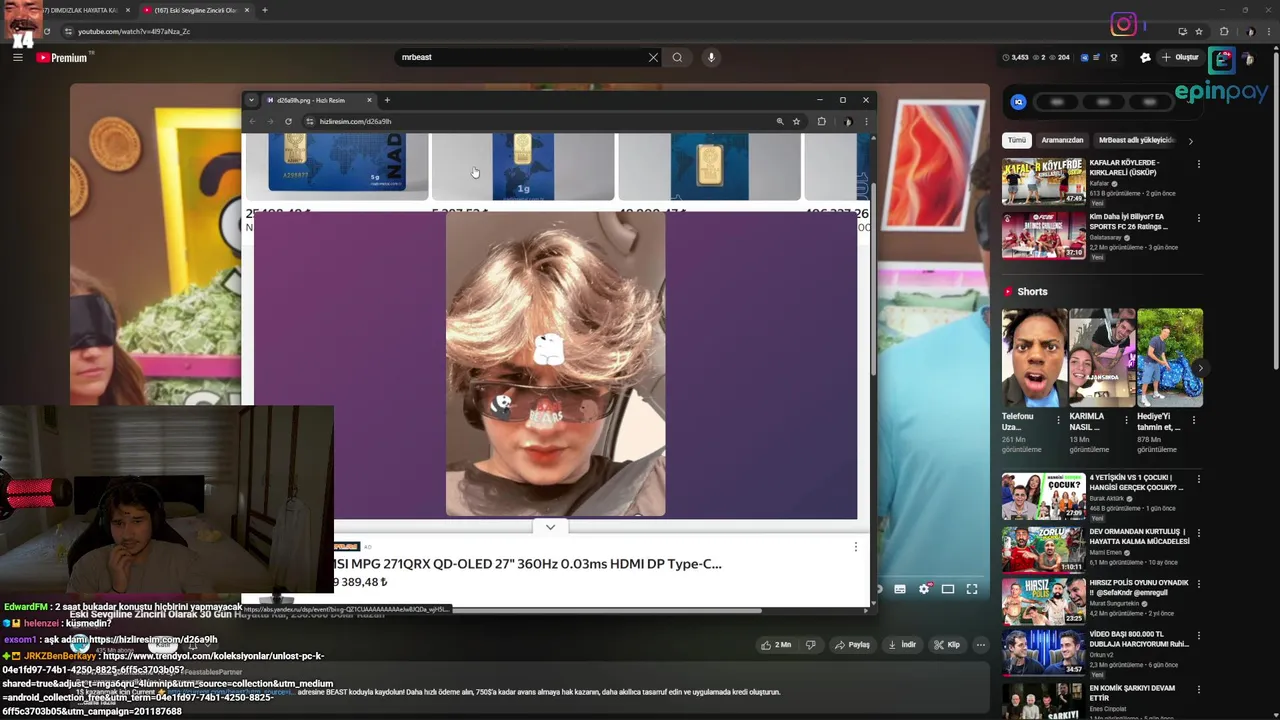Share video using Paylaş button
The height and width of the screenshot is (720, 1280).
point(853,645)
